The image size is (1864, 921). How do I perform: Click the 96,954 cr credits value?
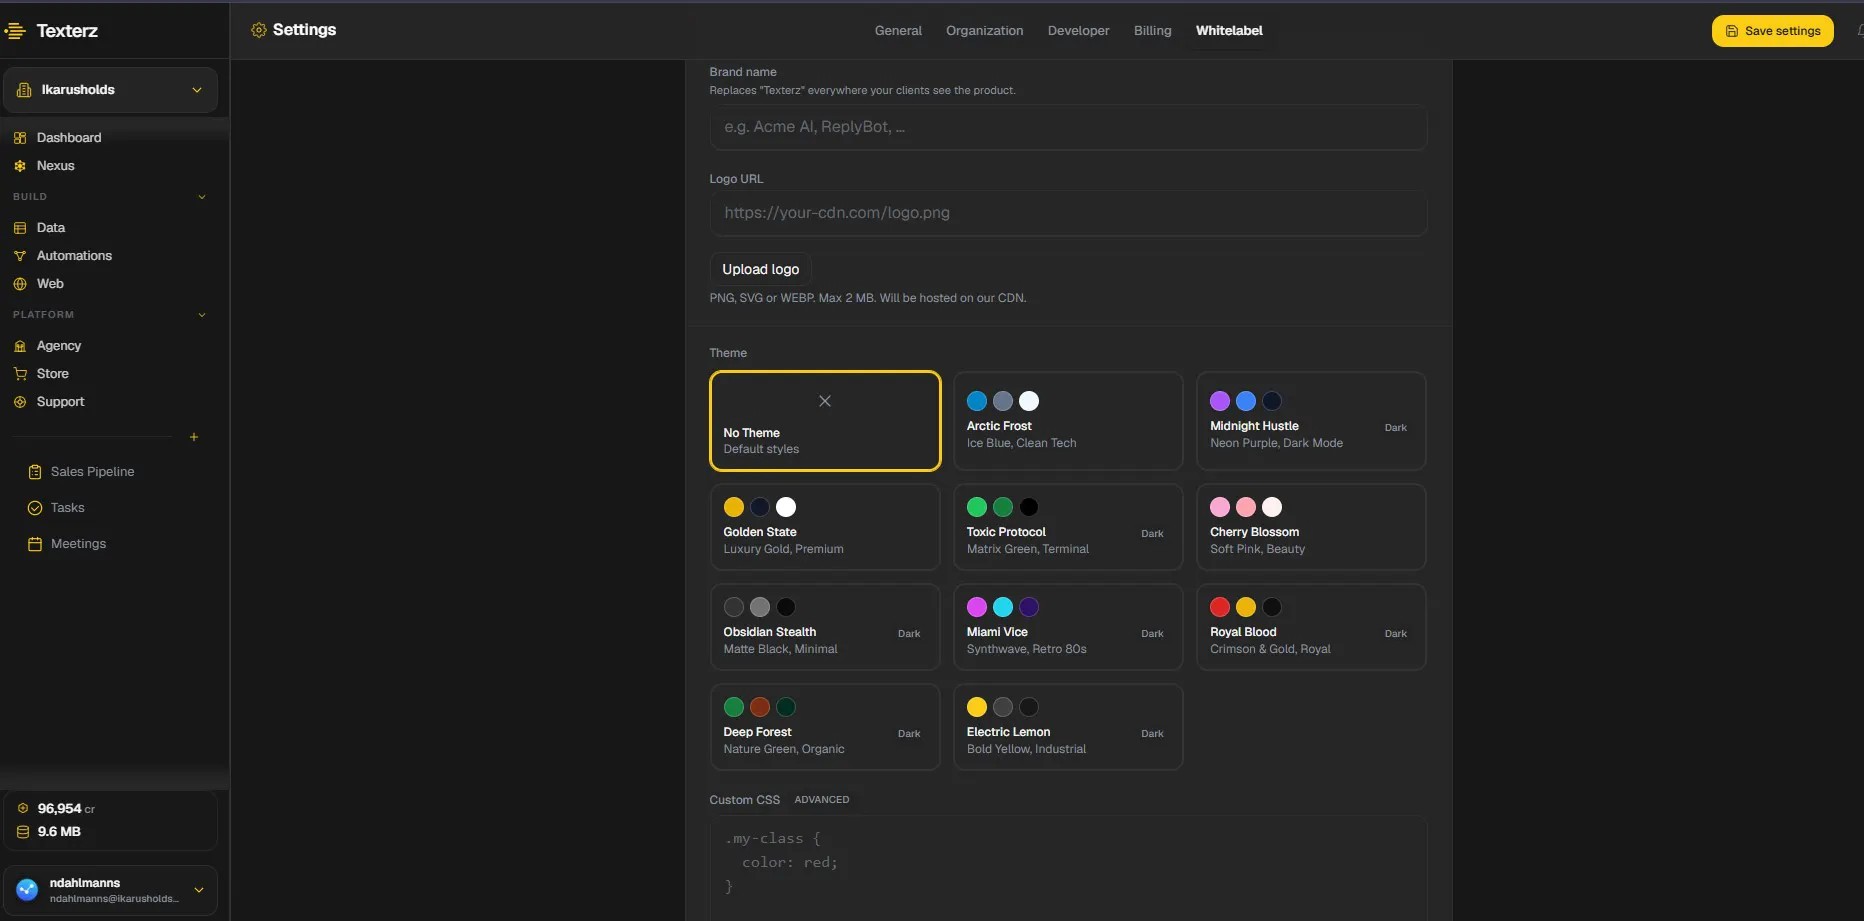click(66, 808)
